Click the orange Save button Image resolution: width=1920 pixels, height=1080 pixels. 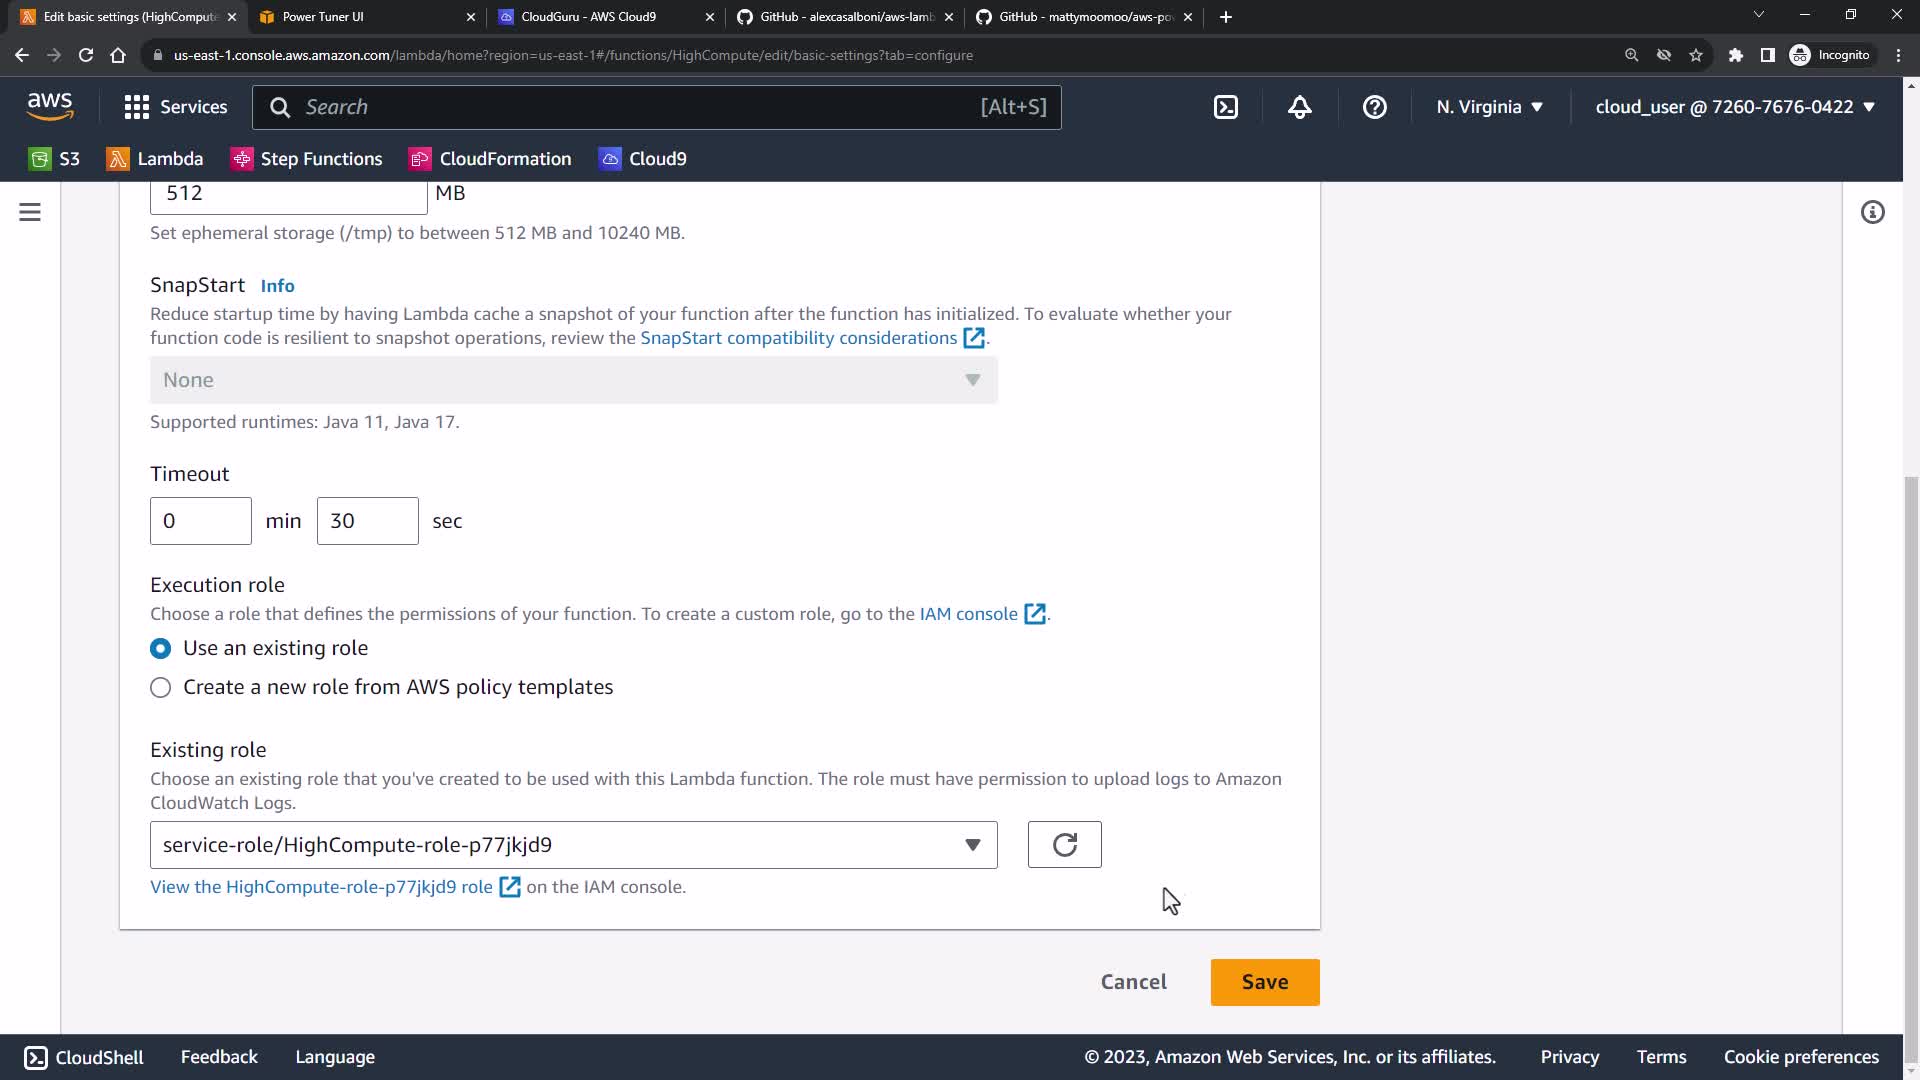(1264, 982)
